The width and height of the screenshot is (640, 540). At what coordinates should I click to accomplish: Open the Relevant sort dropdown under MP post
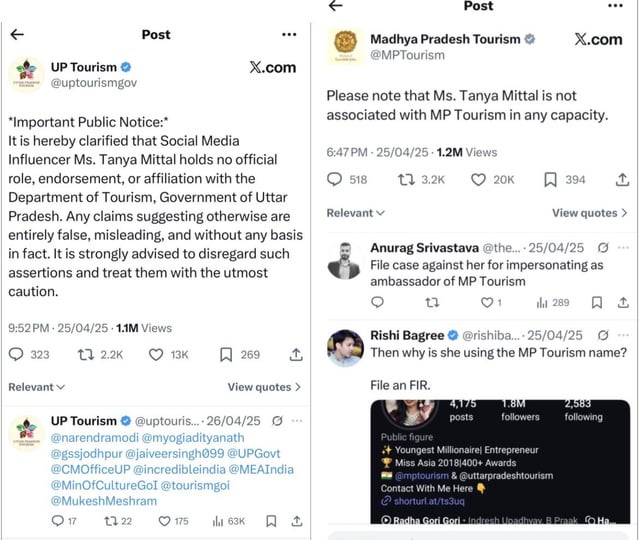coord(356,213)
